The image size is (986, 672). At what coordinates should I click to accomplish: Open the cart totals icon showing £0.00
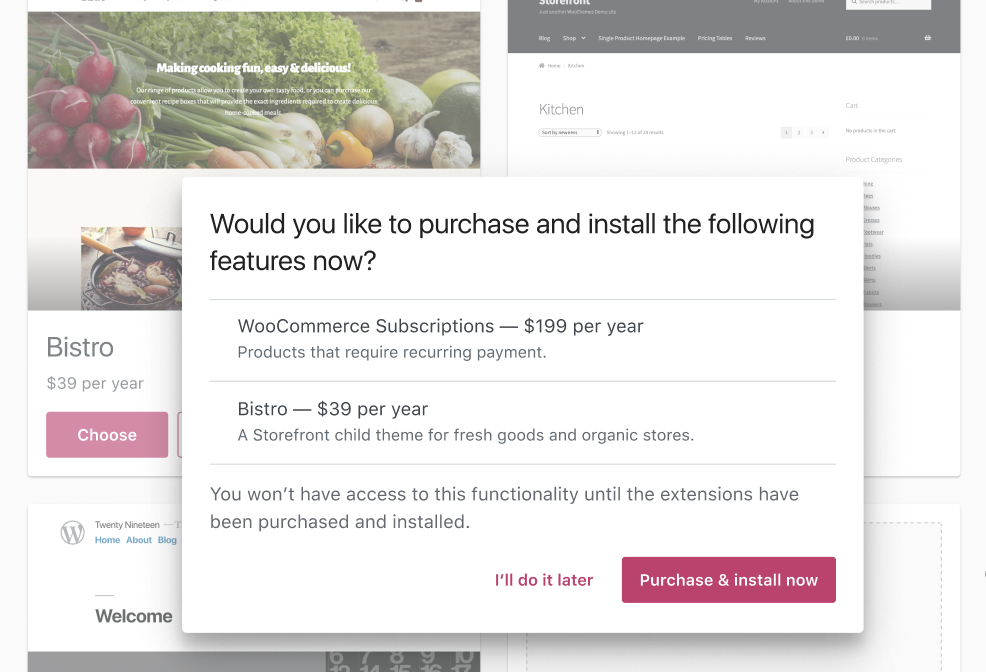pyautogui.click(x=850, y=36)
